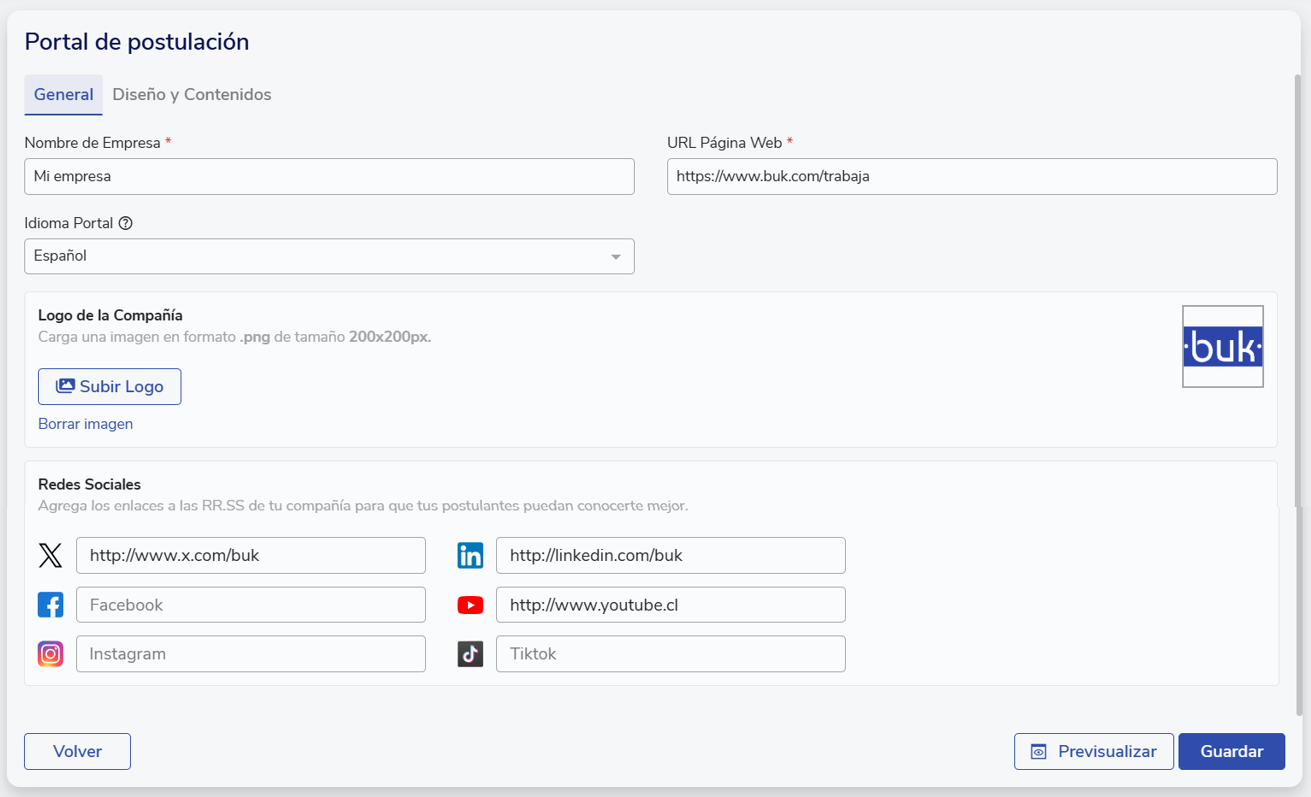Click the Idioma Portal help question icon
This screenshot has height=797, width=1311.
[x=125, y=224]
